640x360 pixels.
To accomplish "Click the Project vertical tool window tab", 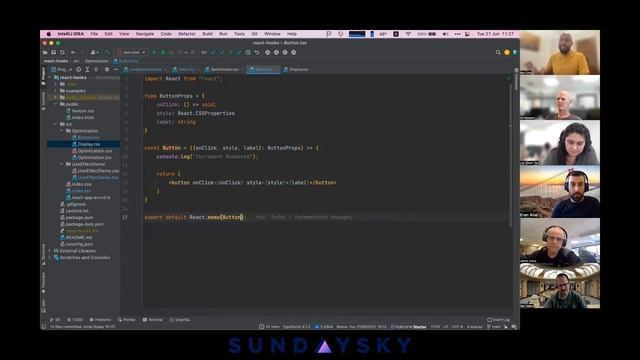I will click(43, 76).
